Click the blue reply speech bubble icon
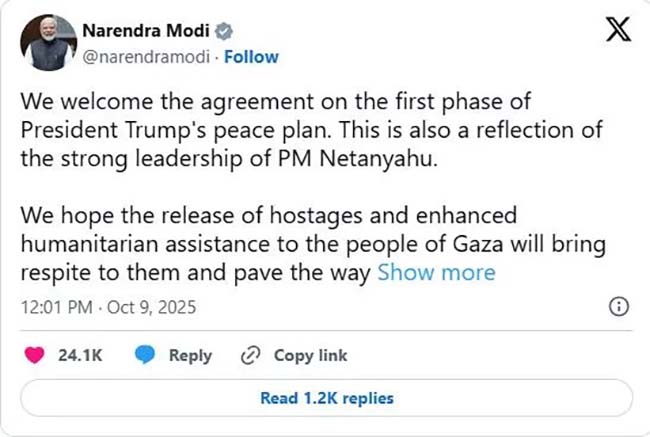The height and width of the screenshot is (437, 650). [145, 355]
